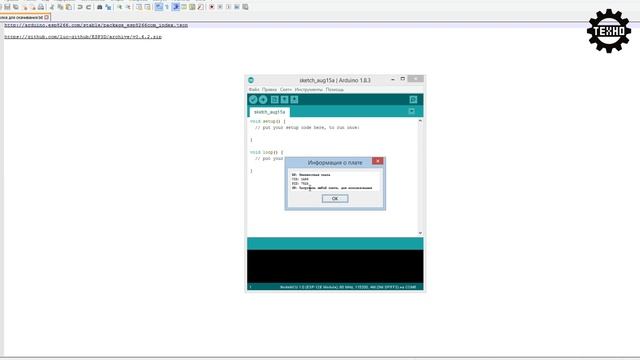Click the Redo arrow toolbar icon
This screenshot has height=360, width=640.
click(x=89, y=7)
